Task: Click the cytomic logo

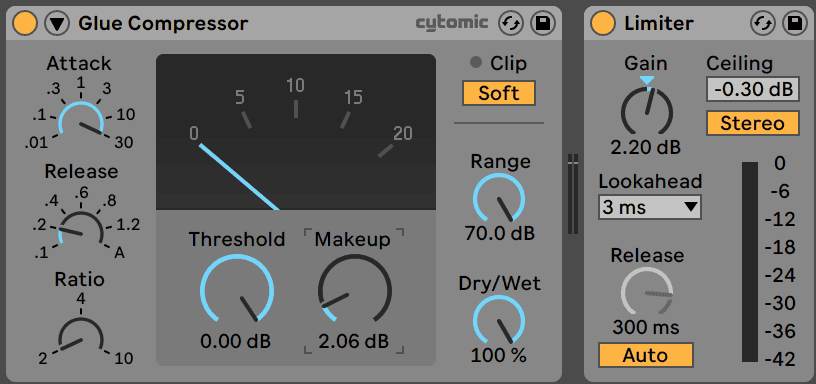Action: pos(452,22)
